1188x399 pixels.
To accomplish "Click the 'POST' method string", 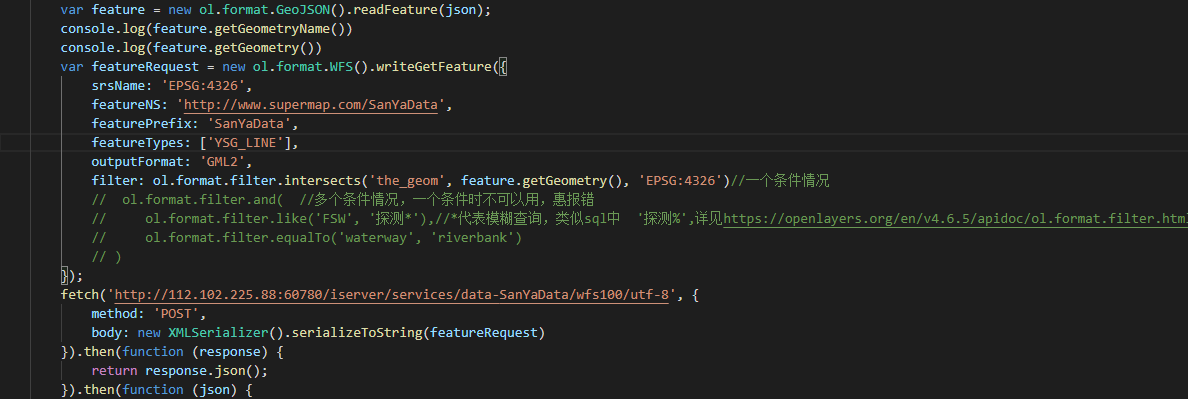I will 177,314.
